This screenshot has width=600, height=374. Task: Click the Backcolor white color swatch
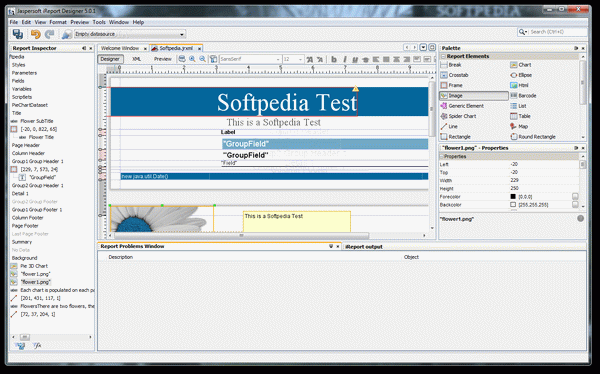[513, 205]
